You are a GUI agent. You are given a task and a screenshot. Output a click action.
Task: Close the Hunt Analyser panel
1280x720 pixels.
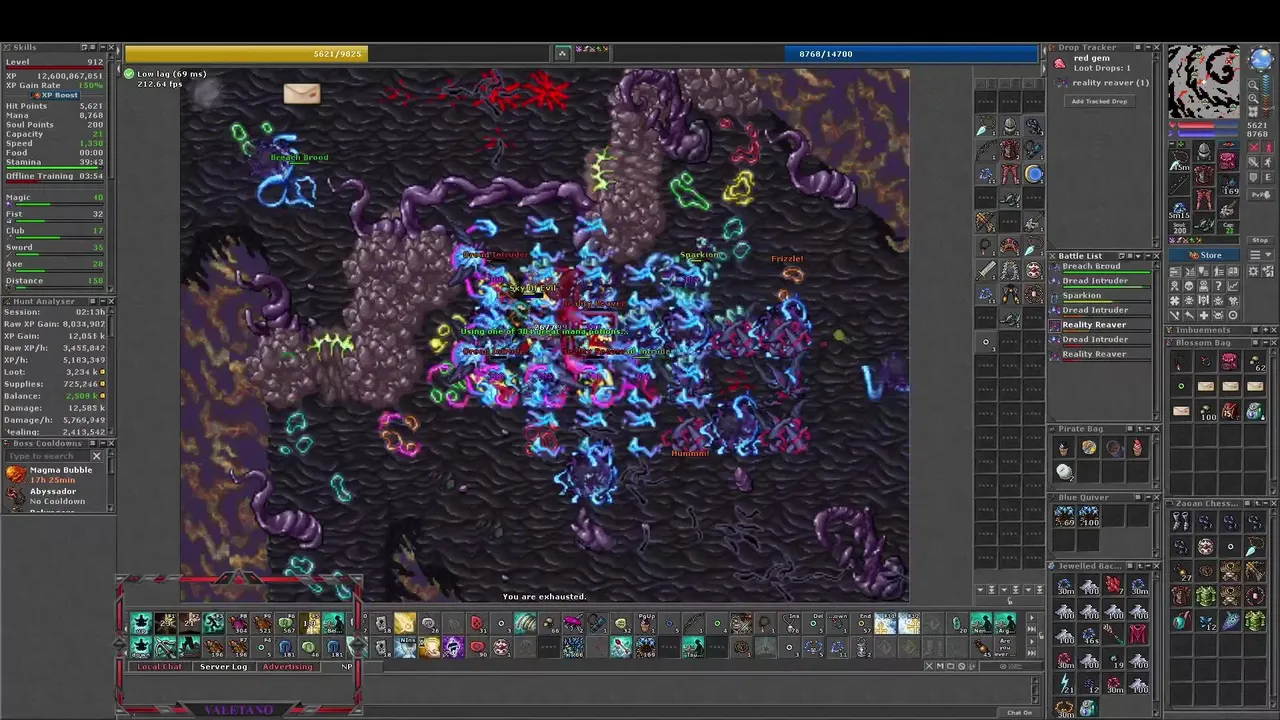111,301
